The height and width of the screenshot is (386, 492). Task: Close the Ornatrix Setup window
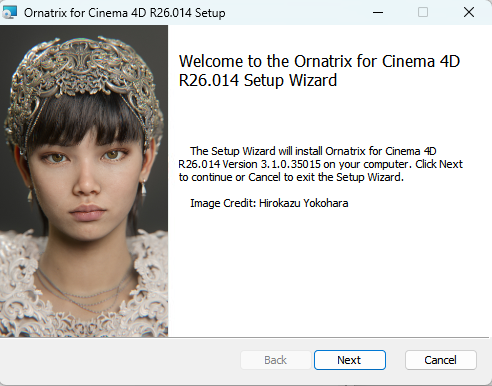[x=469, y=13]
